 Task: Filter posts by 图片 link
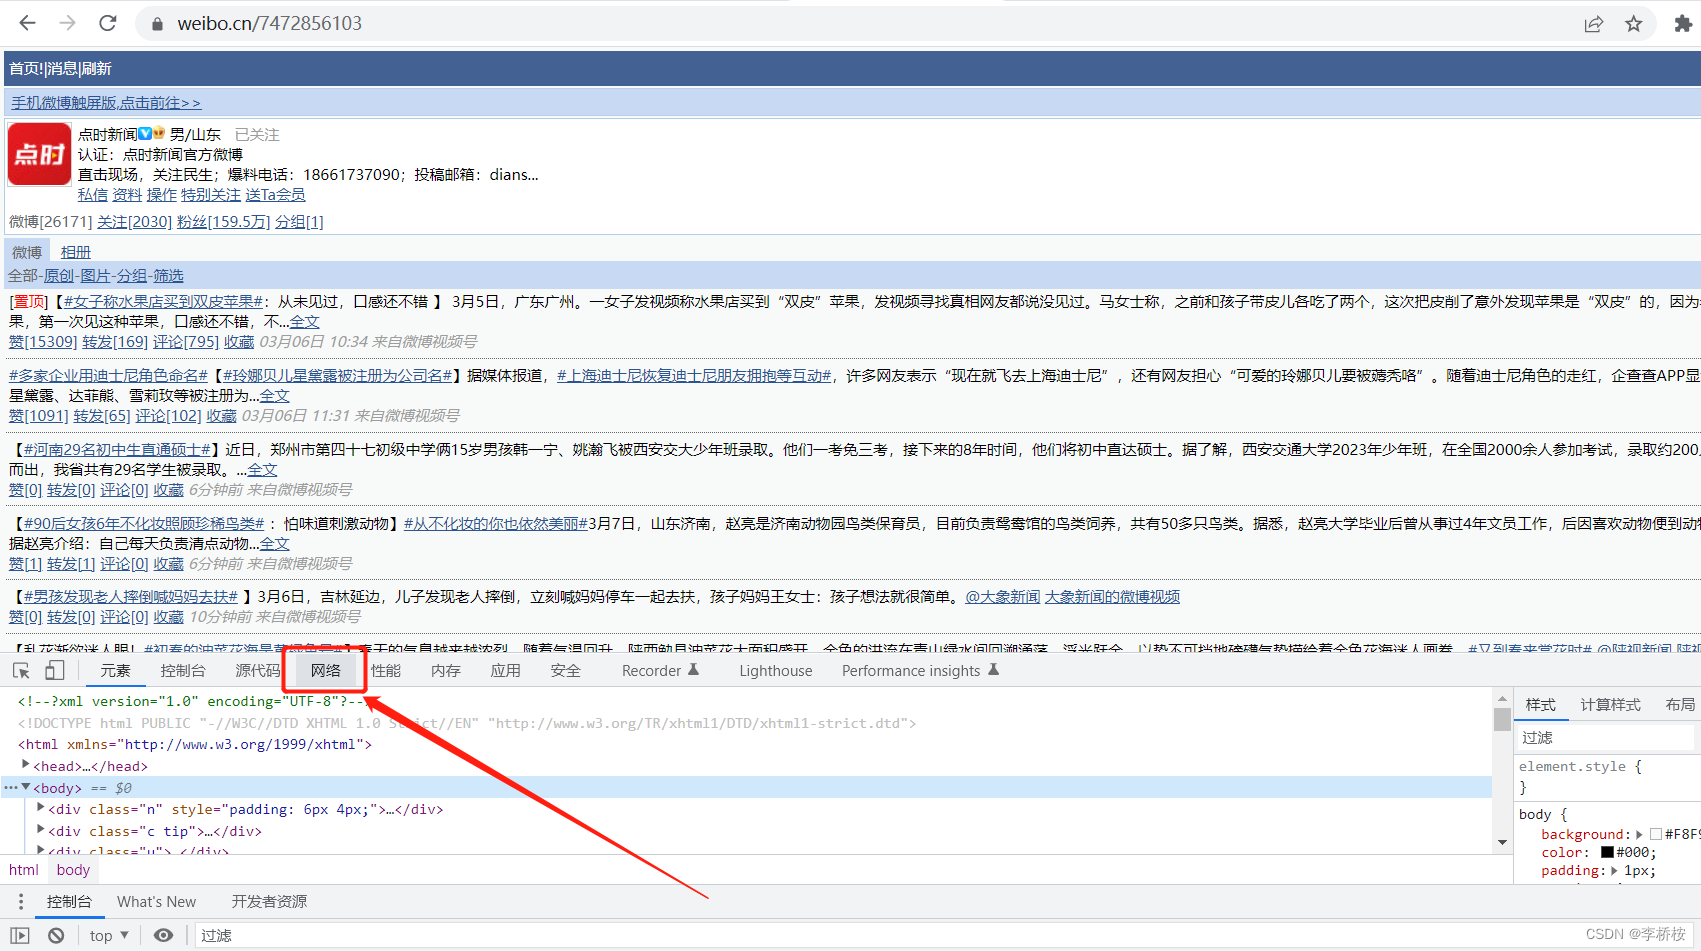coord(95,276)
